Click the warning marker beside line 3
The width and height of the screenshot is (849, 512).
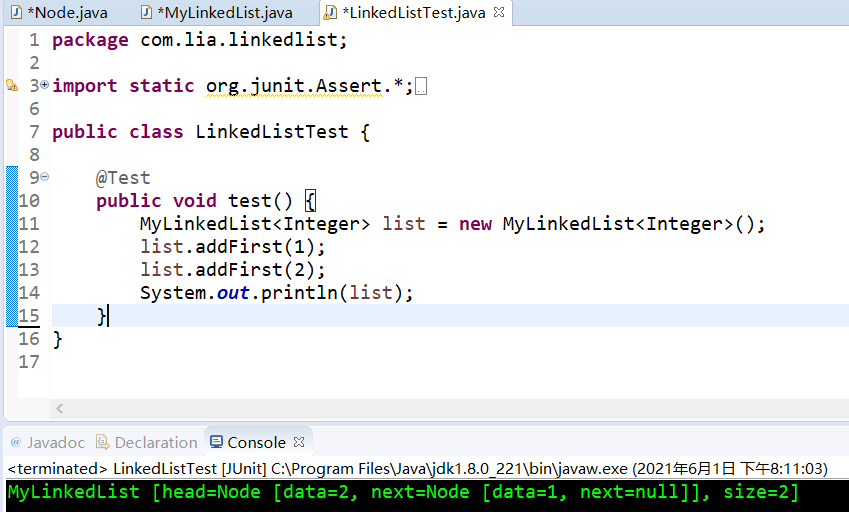pos(11,86)
